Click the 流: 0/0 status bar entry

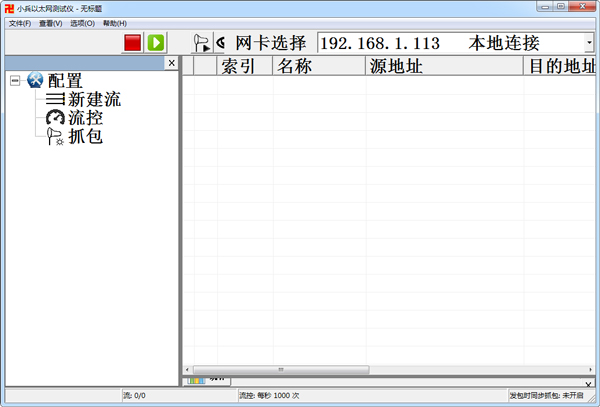tap(134, 396)
